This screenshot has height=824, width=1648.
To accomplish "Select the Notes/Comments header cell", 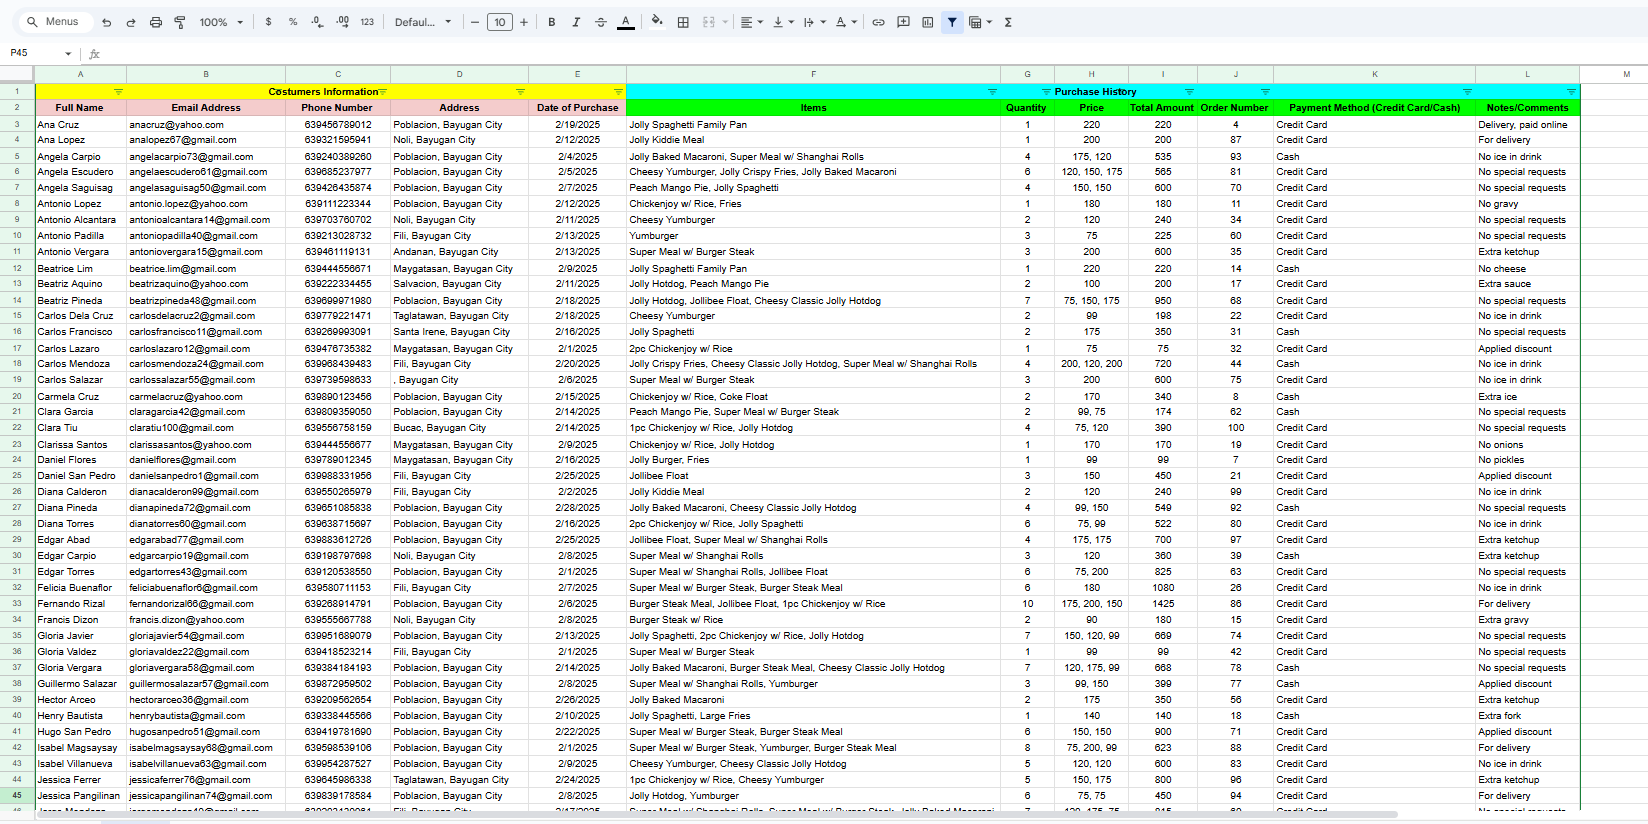I will click(x=1527, y=108).
